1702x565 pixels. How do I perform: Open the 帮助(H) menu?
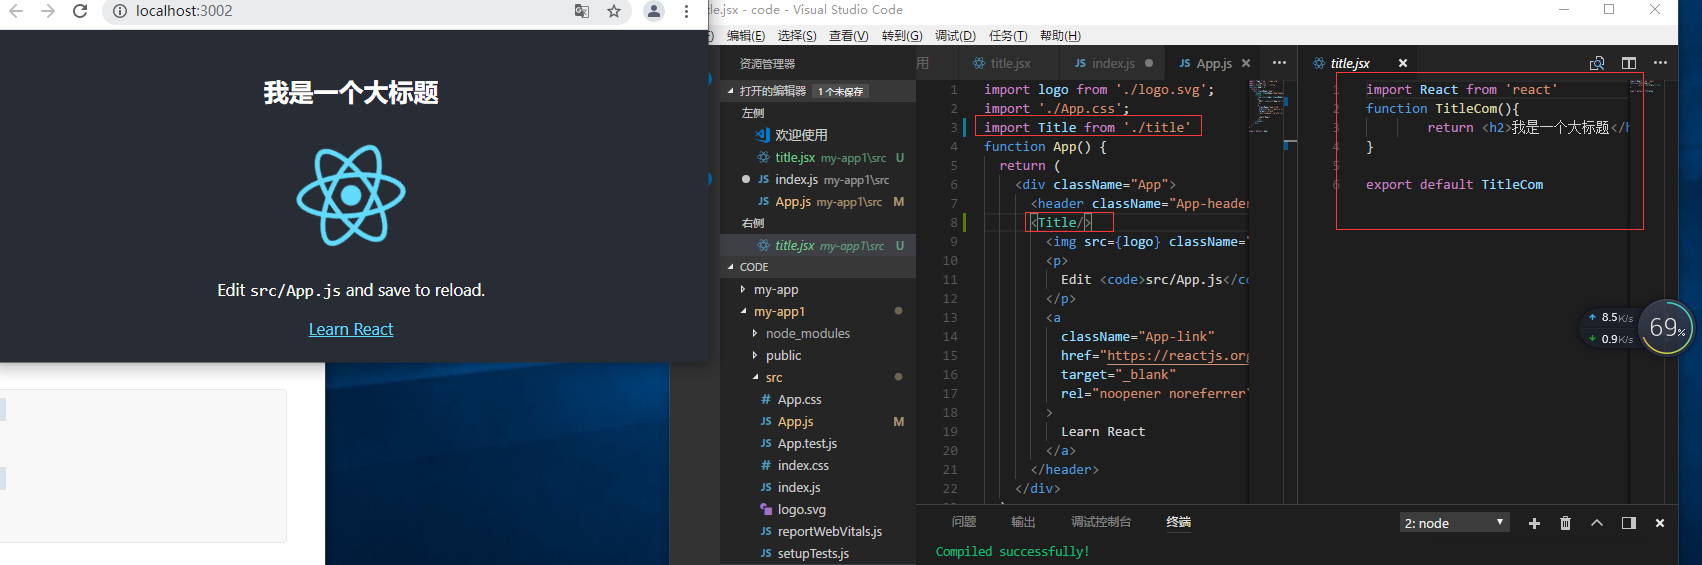(x=1060, y=35)
